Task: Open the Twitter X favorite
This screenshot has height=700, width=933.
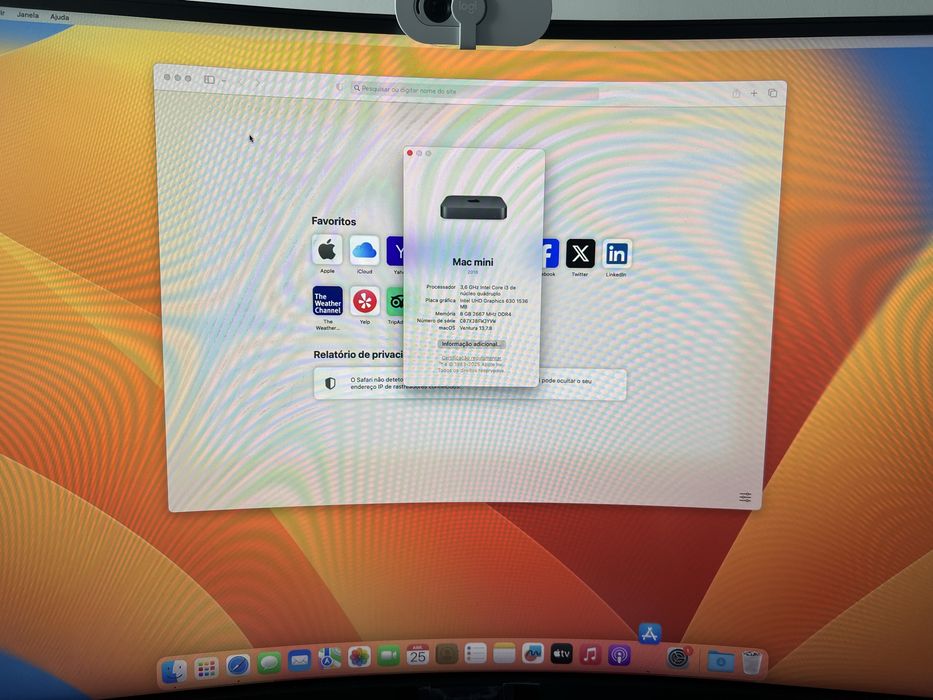Action: click(x=580, y=254)
